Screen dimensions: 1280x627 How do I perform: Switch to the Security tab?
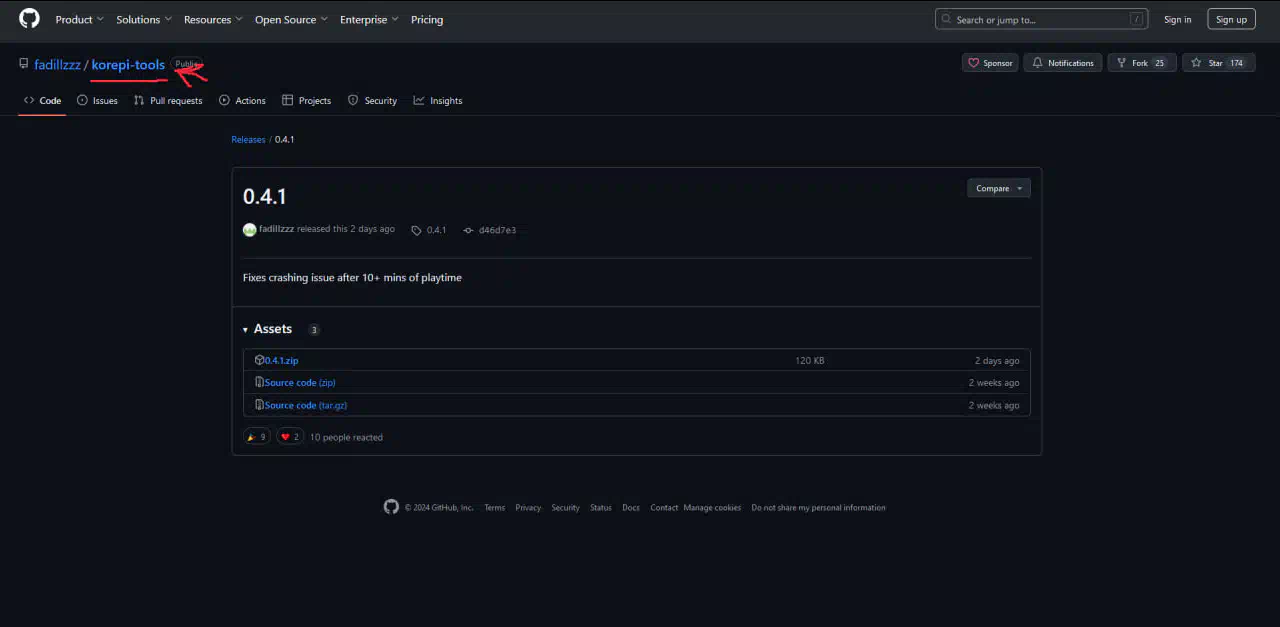[372, 100]
